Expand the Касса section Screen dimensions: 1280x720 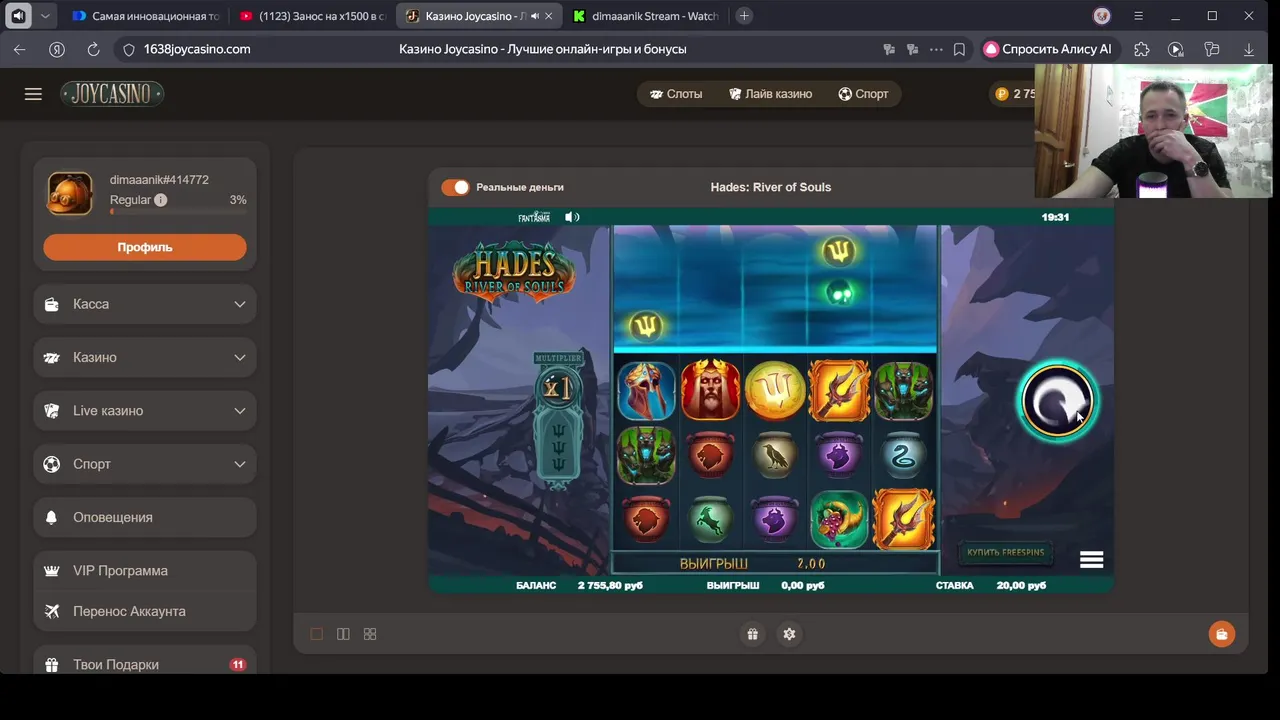click(145, 304)
